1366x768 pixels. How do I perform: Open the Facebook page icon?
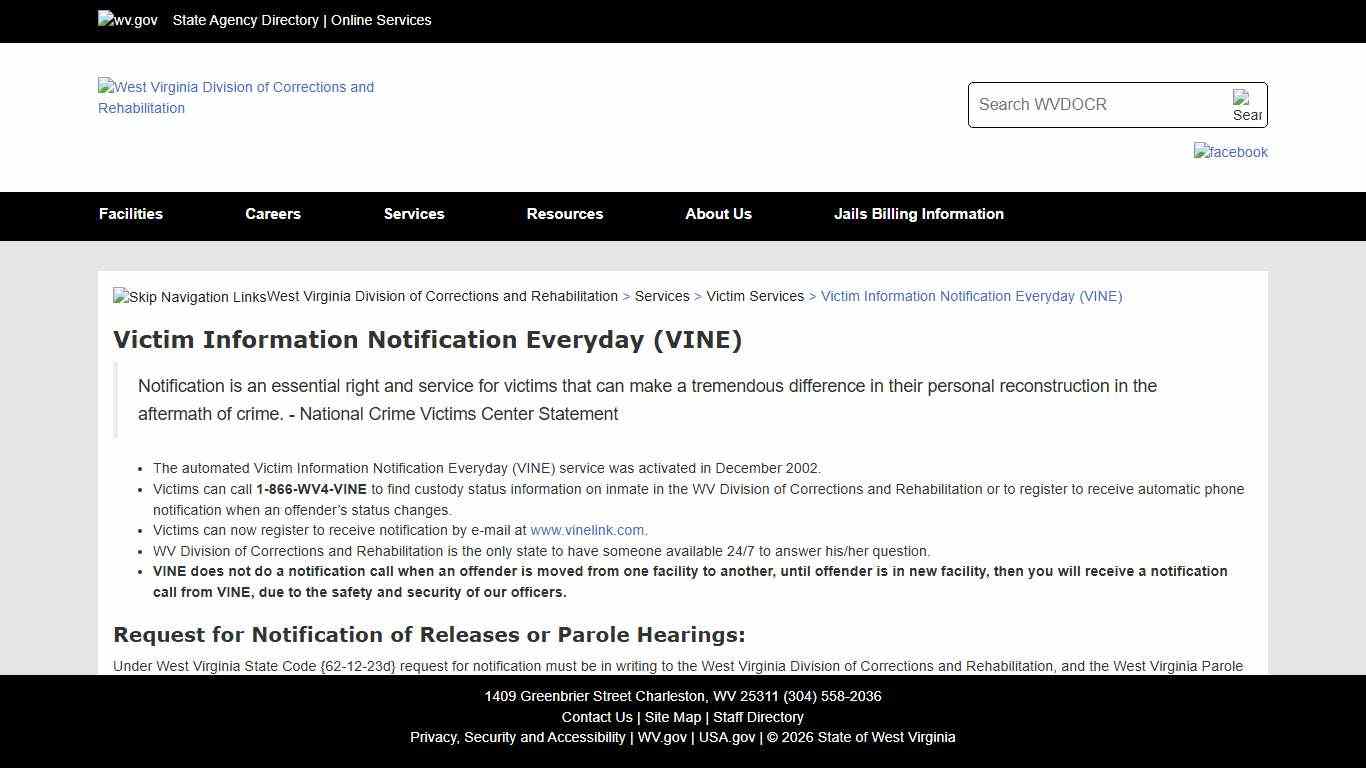(x=1230, y=152)
